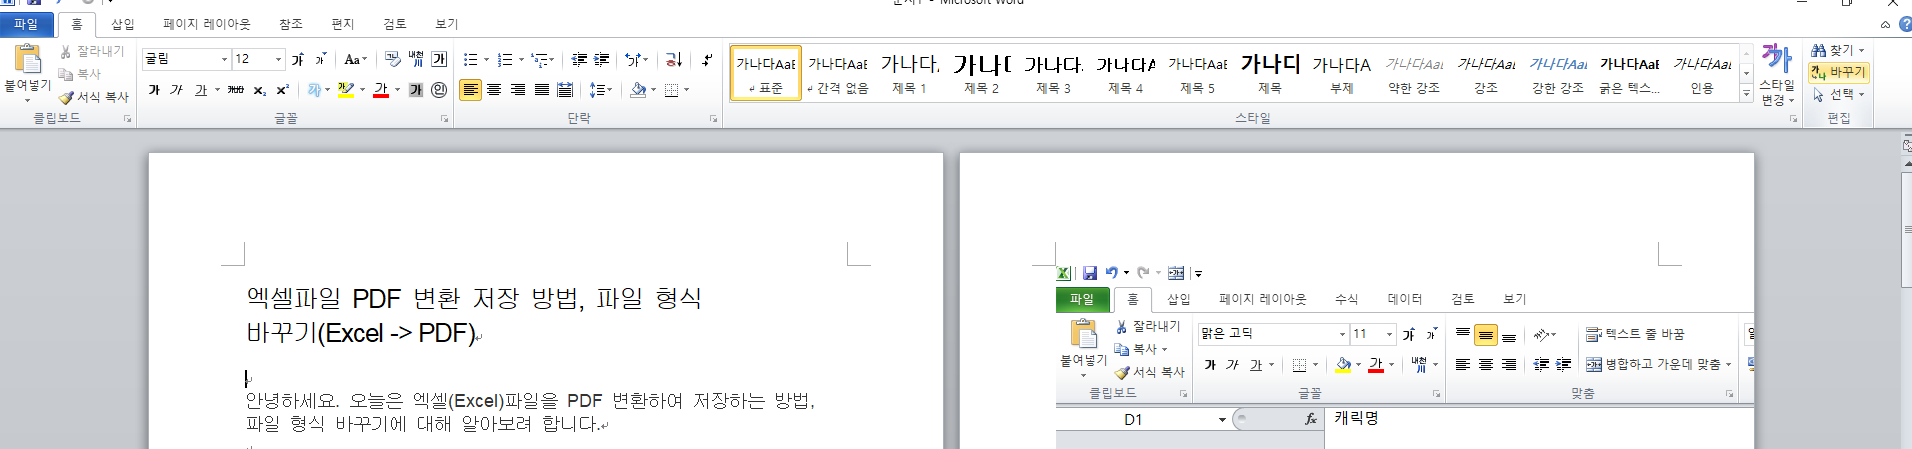Viewport: 1912px width, 449px height.
Task: Toggle center alignment in Word paragraph group
Action: [494, 90]
